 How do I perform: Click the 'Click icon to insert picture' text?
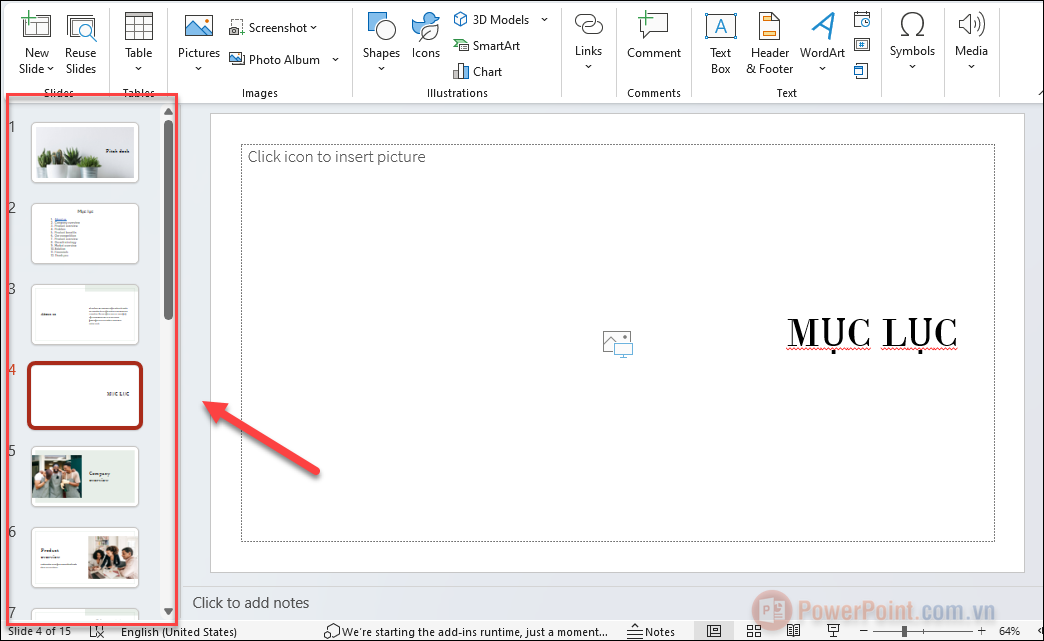[336, 156]
